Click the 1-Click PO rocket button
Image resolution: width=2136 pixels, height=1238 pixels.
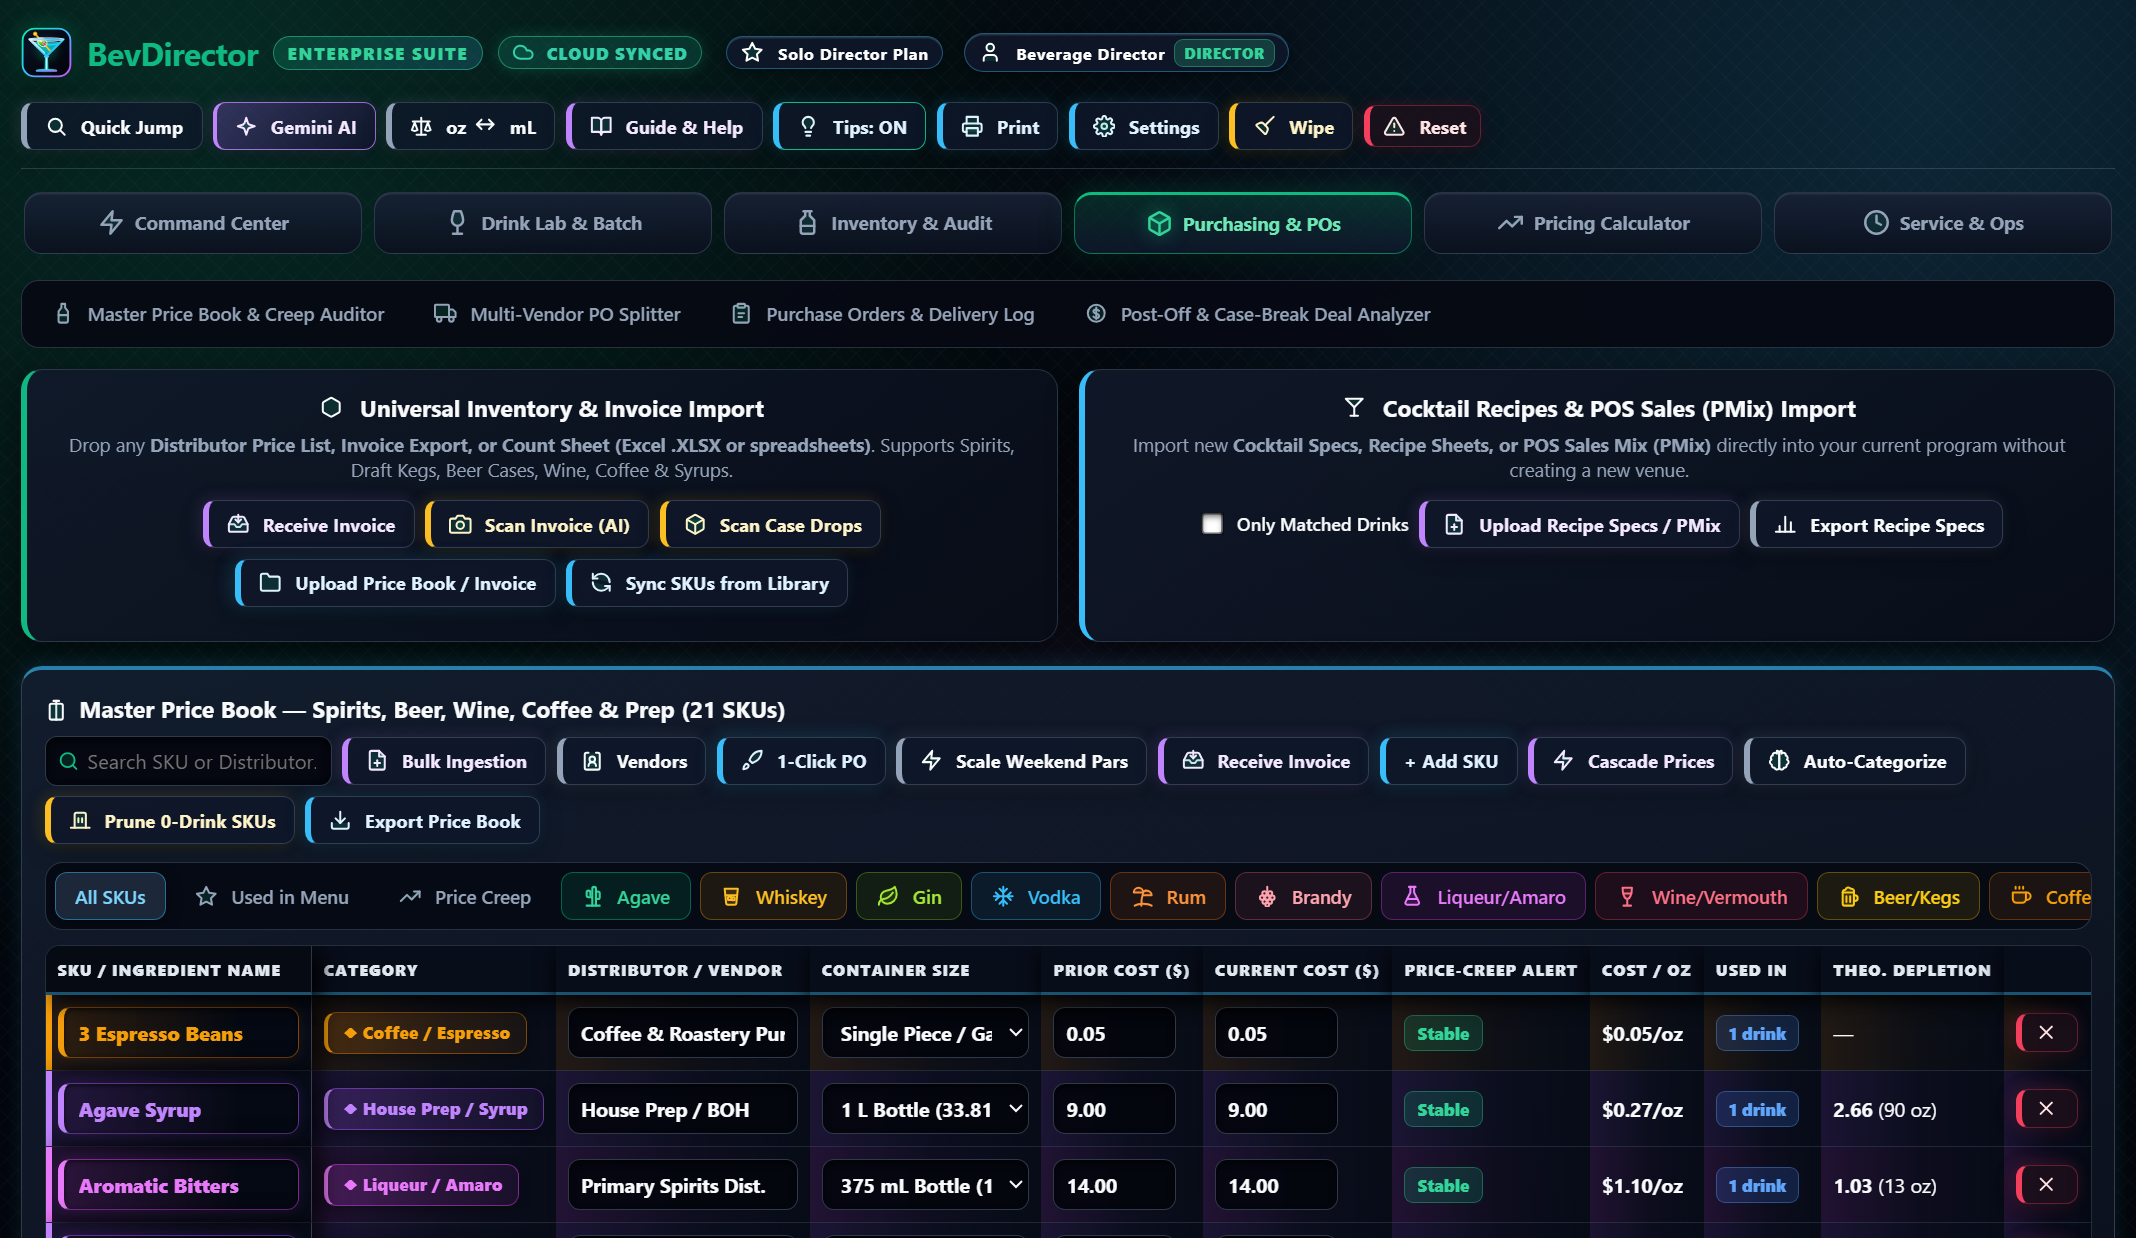(x=802, y=761)
